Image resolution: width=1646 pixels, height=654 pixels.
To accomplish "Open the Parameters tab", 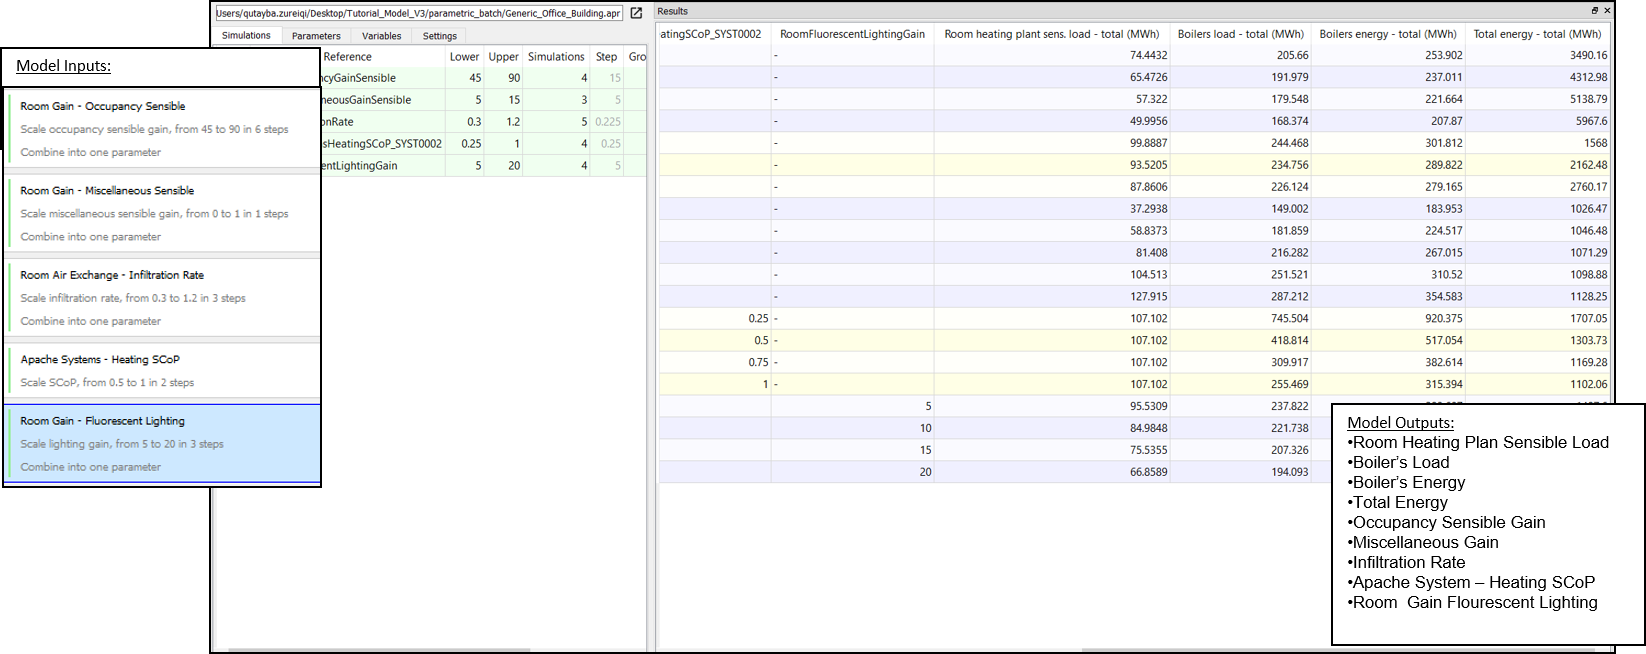I will click(316, 36).
